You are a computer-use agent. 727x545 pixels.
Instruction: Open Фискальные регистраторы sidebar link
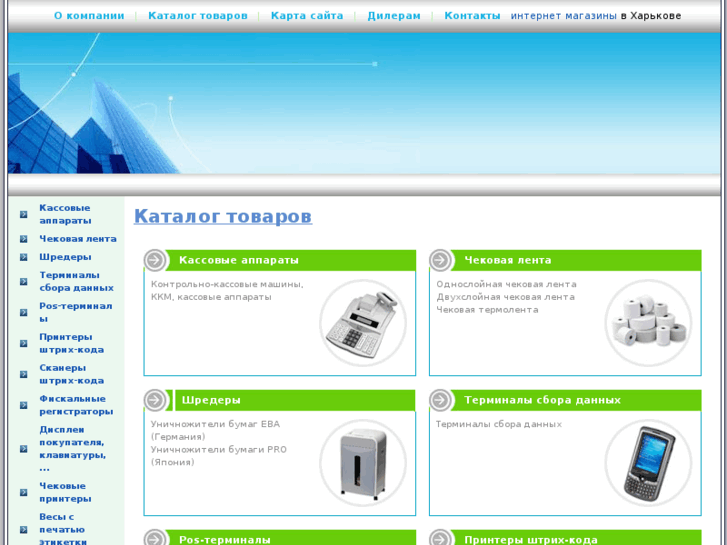(77, 405)
